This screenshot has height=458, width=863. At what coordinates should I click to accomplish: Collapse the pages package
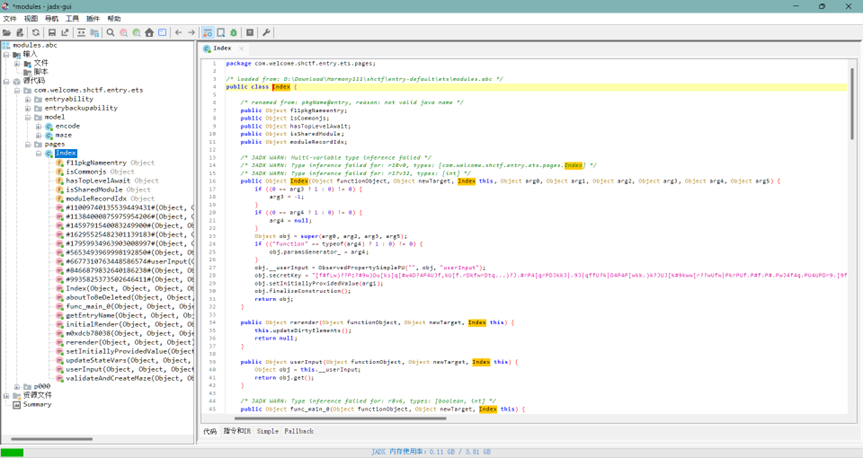pyautogui.click(x=28, y=144)
